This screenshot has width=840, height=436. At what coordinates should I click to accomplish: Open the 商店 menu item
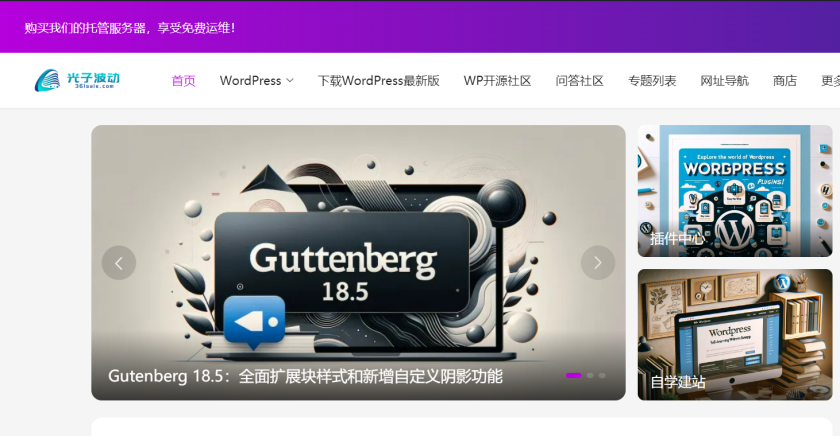tap(785, 81)
